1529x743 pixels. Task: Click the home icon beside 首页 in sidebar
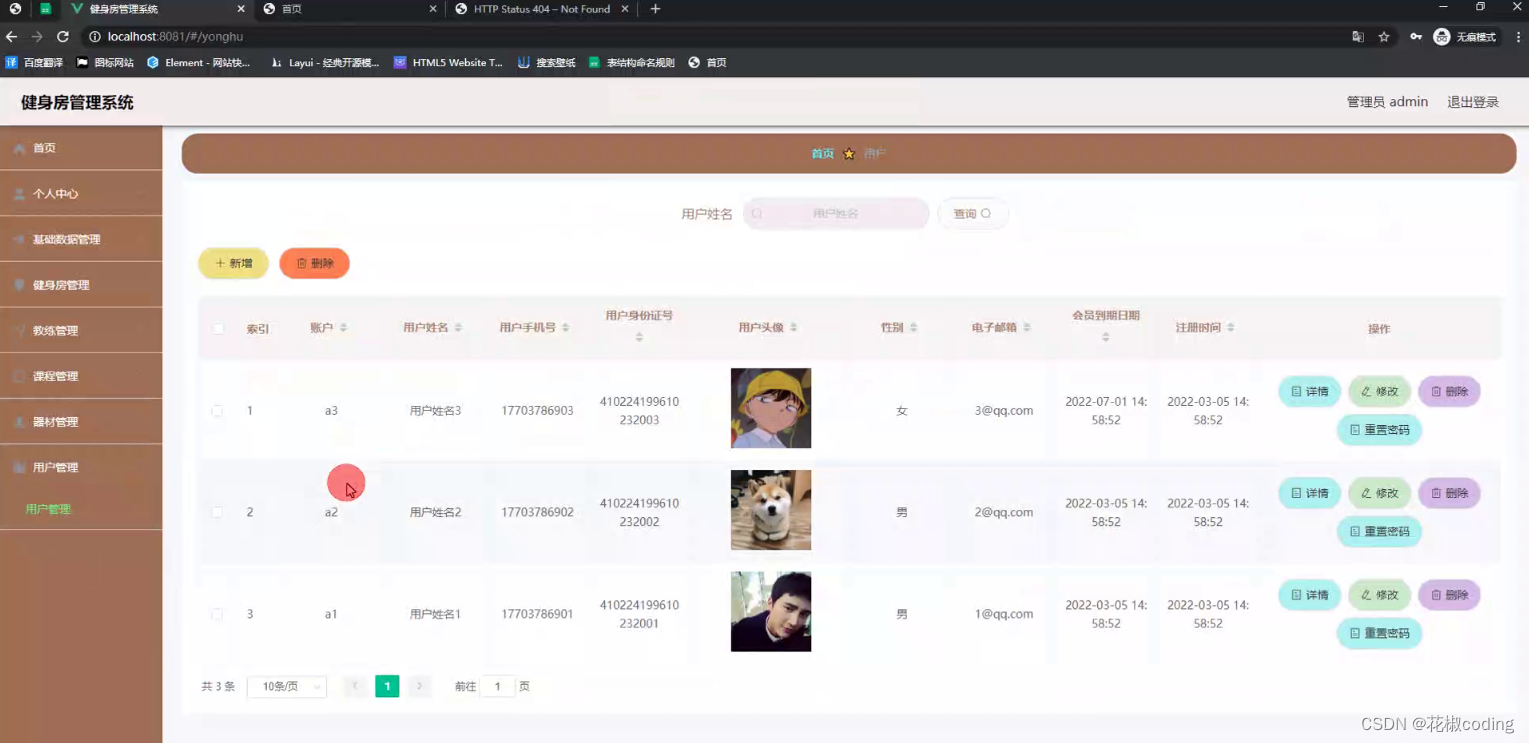point(19,147)
